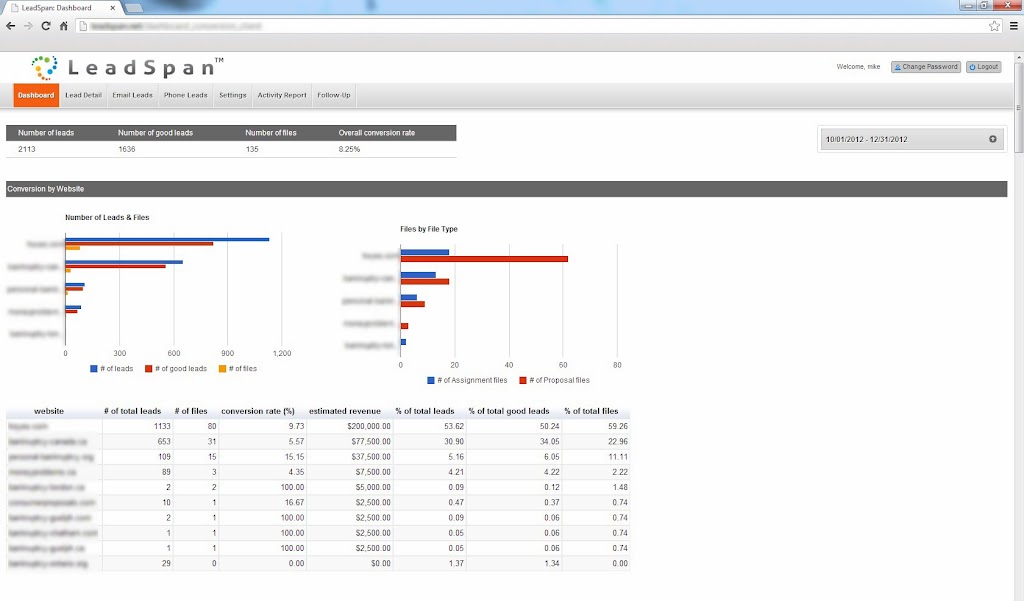This screenshot has width=1024, height=601.
Task: Switch to the Lead Detail tab
Action: [84, 95]
